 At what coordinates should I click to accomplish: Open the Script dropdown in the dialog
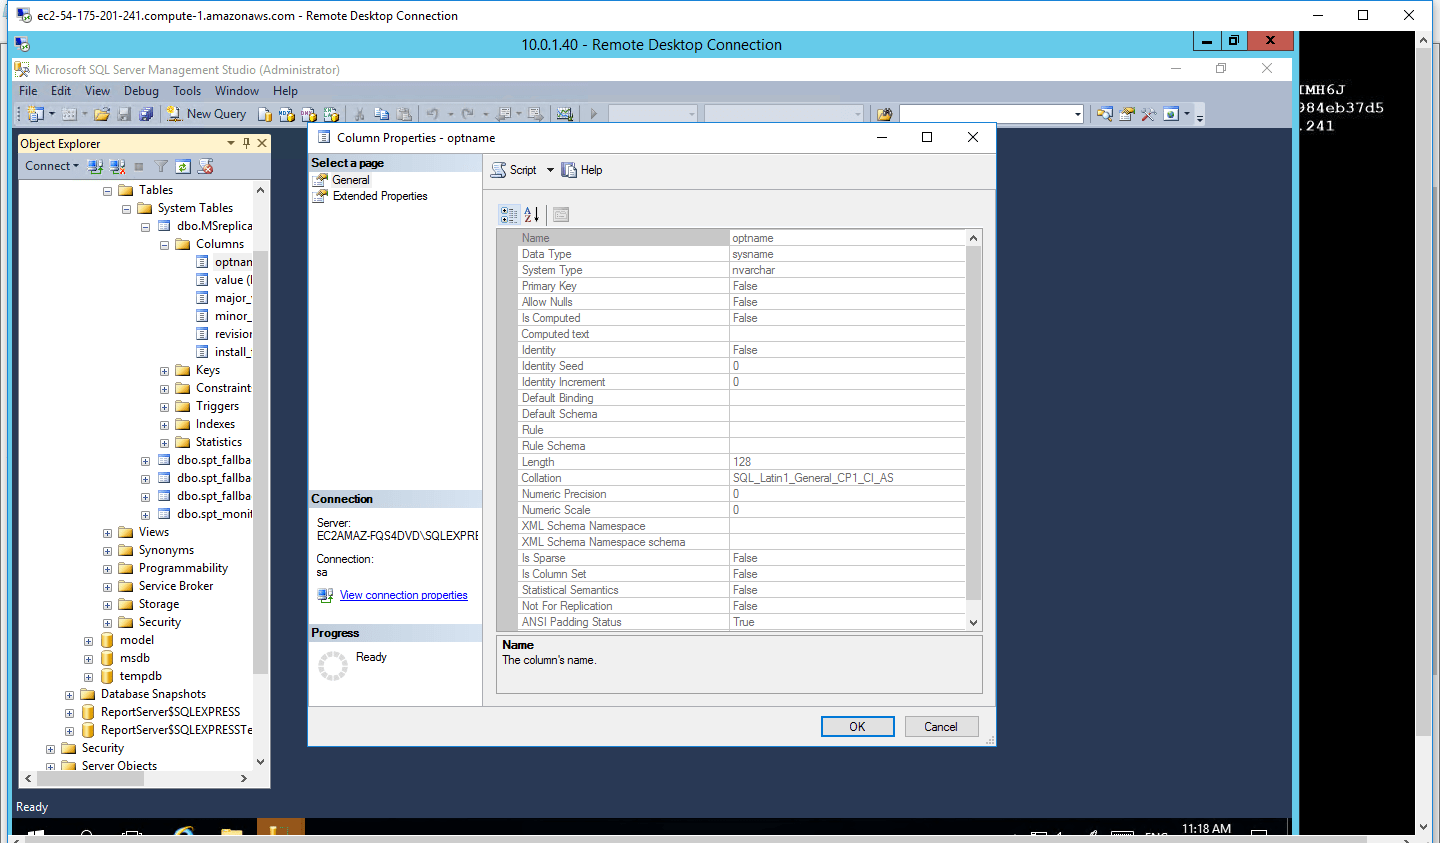point(549,169)
